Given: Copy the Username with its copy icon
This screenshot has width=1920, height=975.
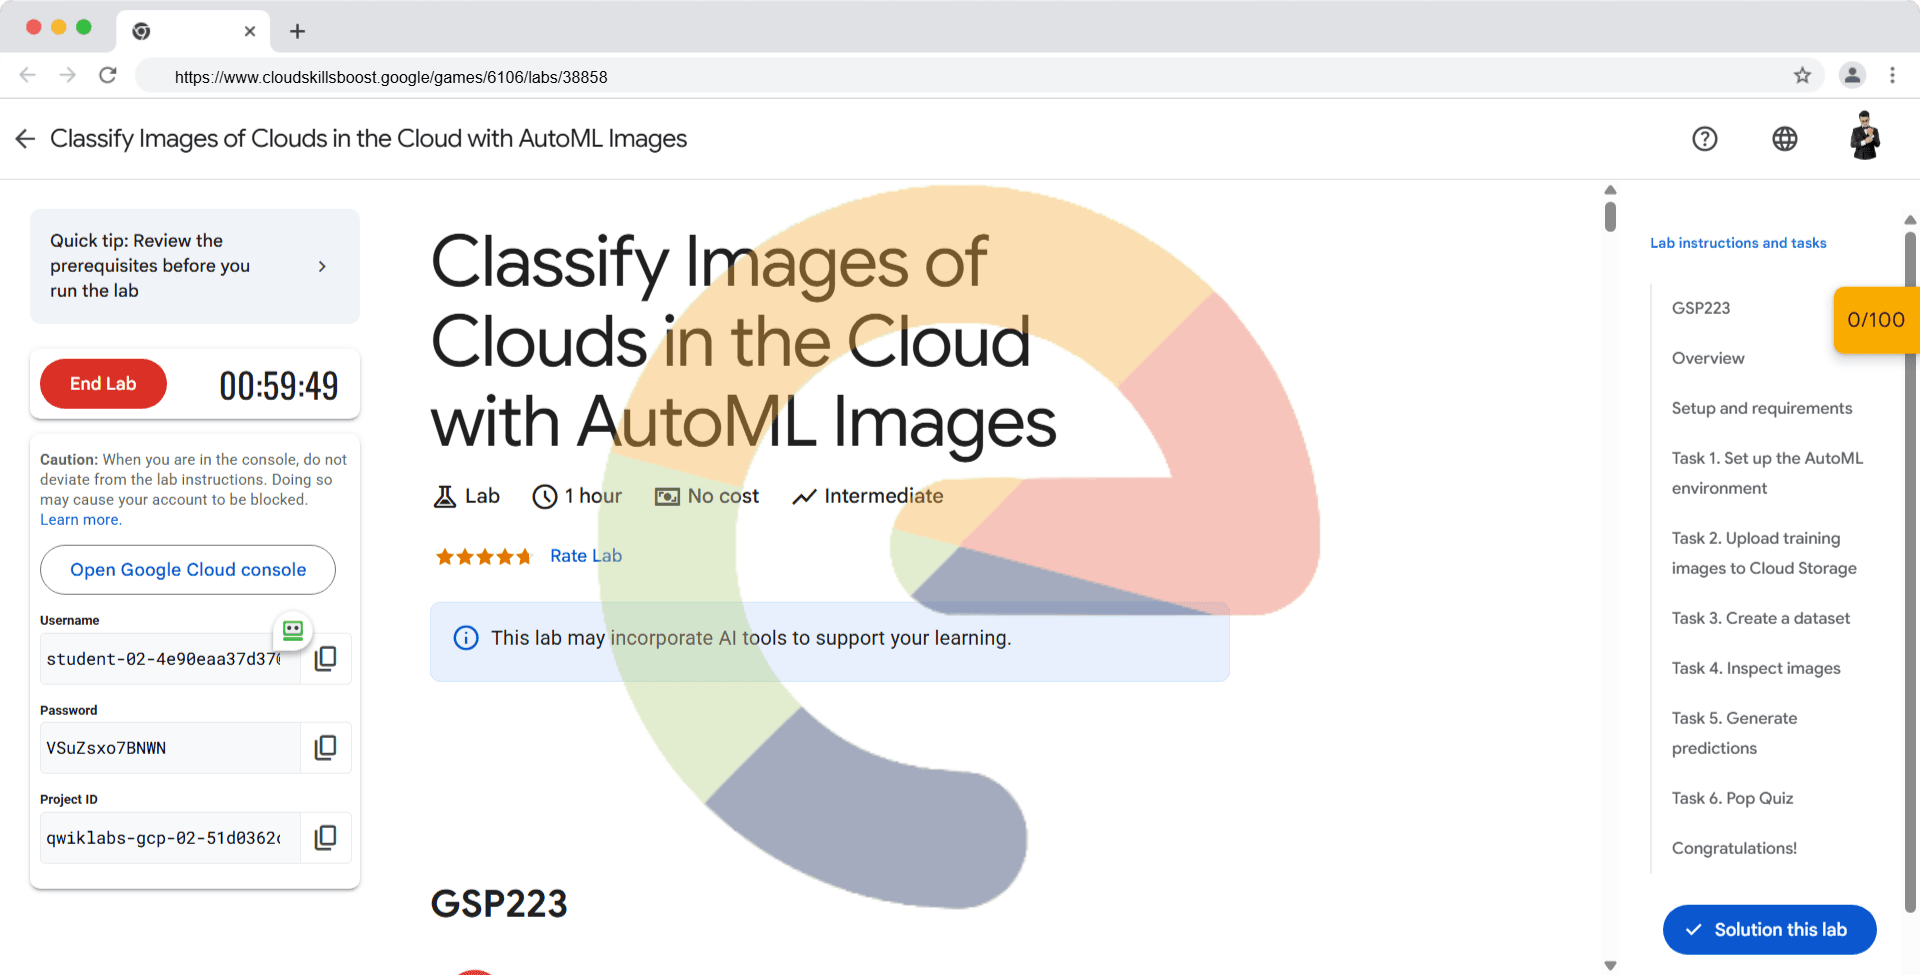Looking at the screenshot, I should pos(326,659).
